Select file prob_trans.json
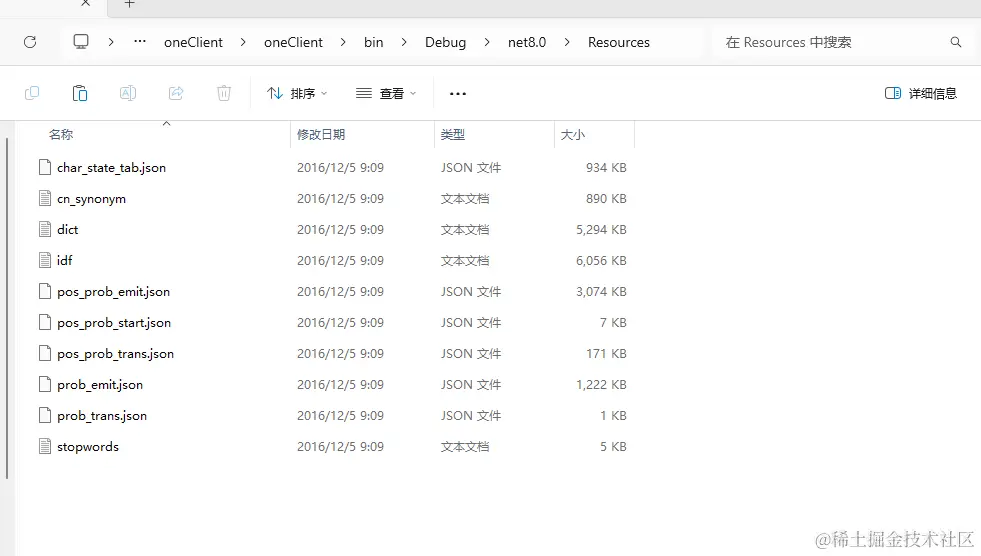The width and height of the screenshot is (981, 556). 102,415
